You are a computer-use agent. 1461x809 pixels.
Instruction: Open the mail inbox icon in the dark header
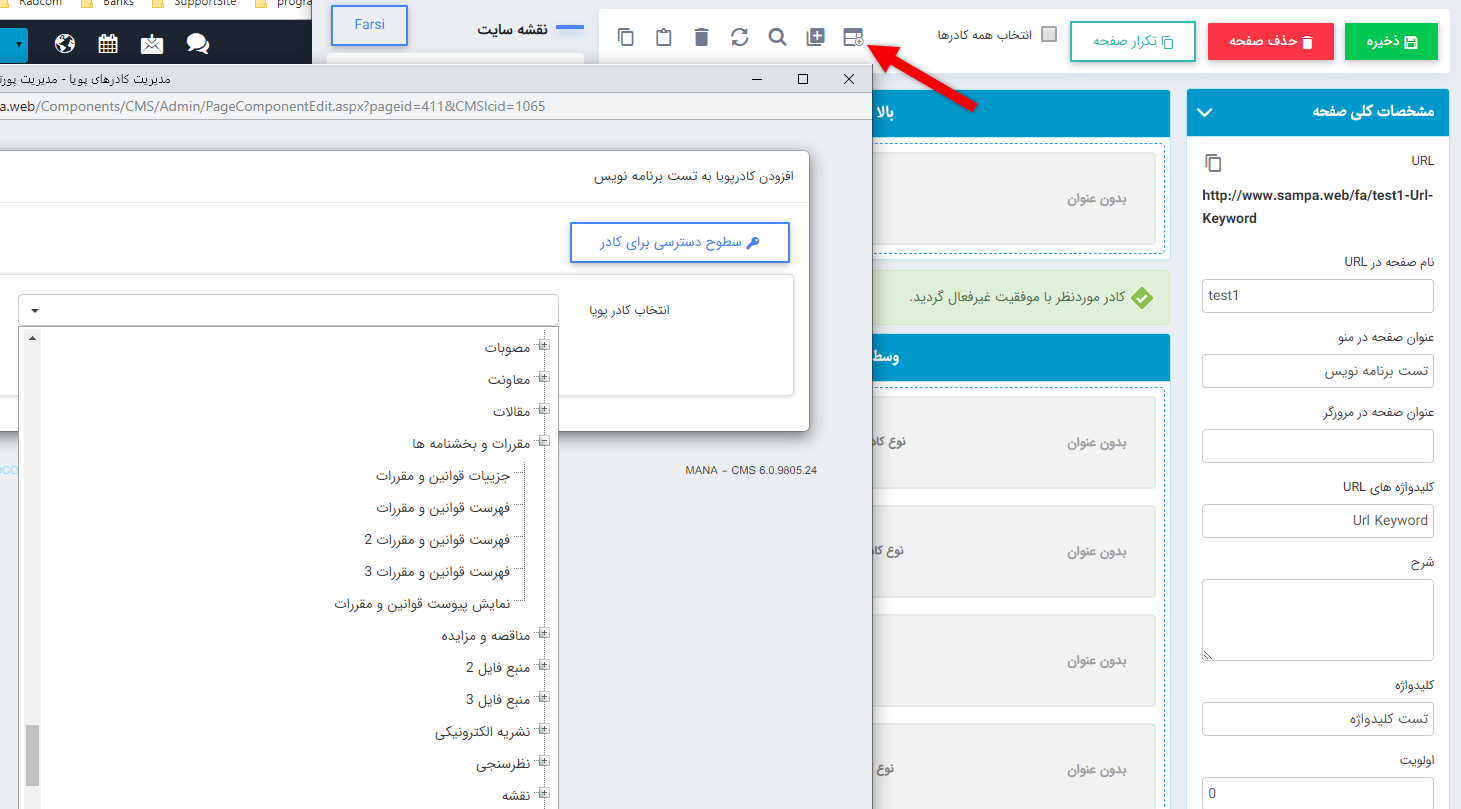pyautogui.click(x=152, y=44)
